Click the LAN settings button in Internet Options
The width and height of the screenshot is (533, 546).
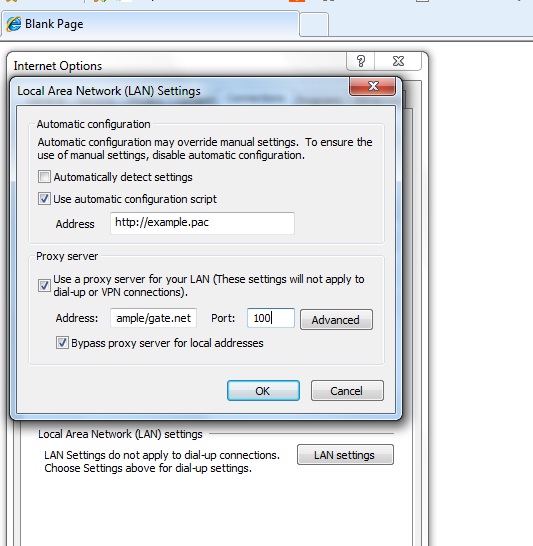[345, 454]
